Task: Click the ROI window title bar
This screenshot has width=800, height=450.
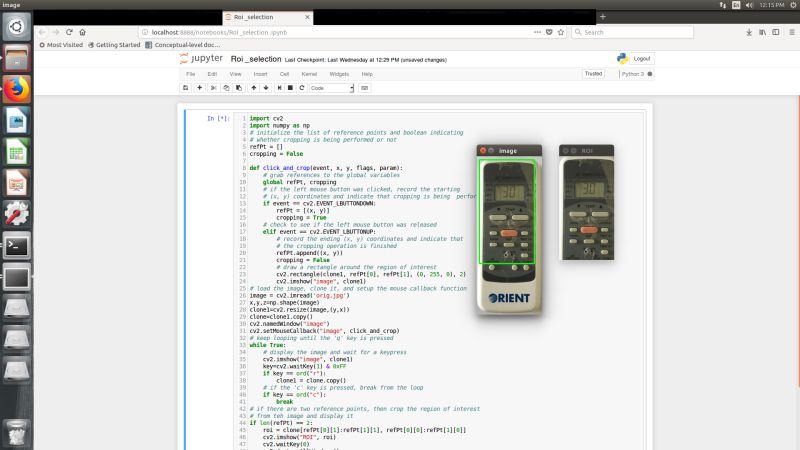Action: [587, 151]
